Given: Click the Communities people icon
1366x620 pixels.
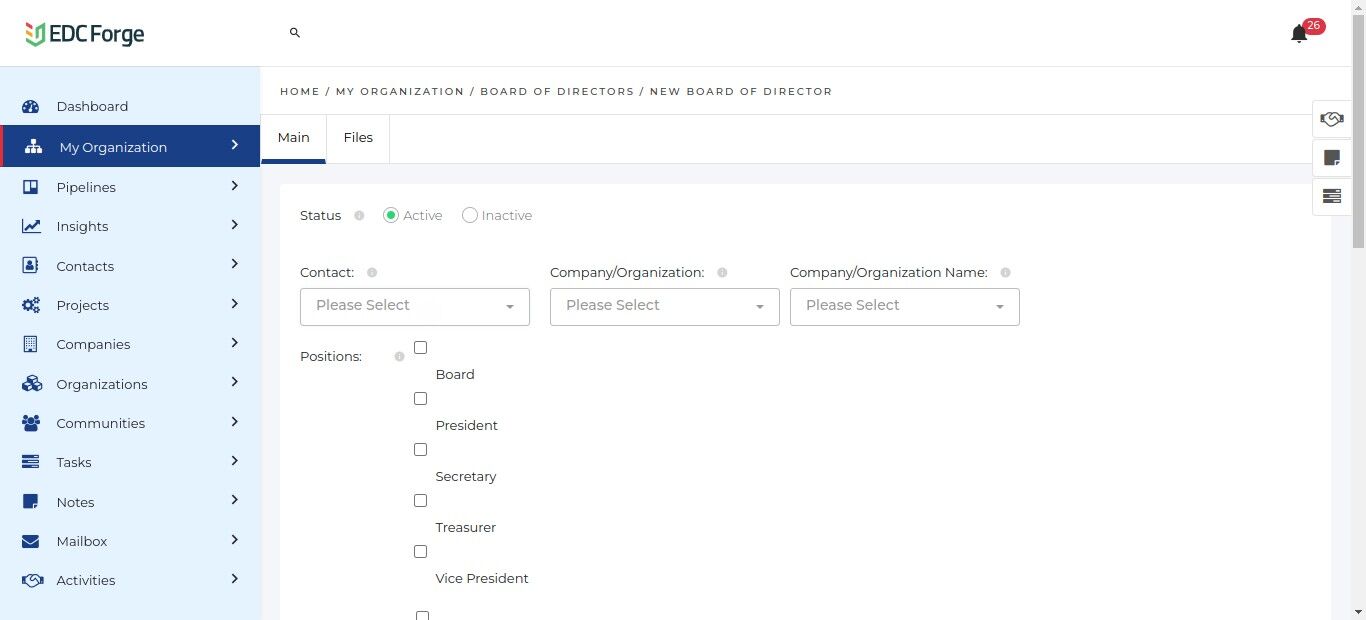Looking at the screenshot, I should tap(31, 423).
